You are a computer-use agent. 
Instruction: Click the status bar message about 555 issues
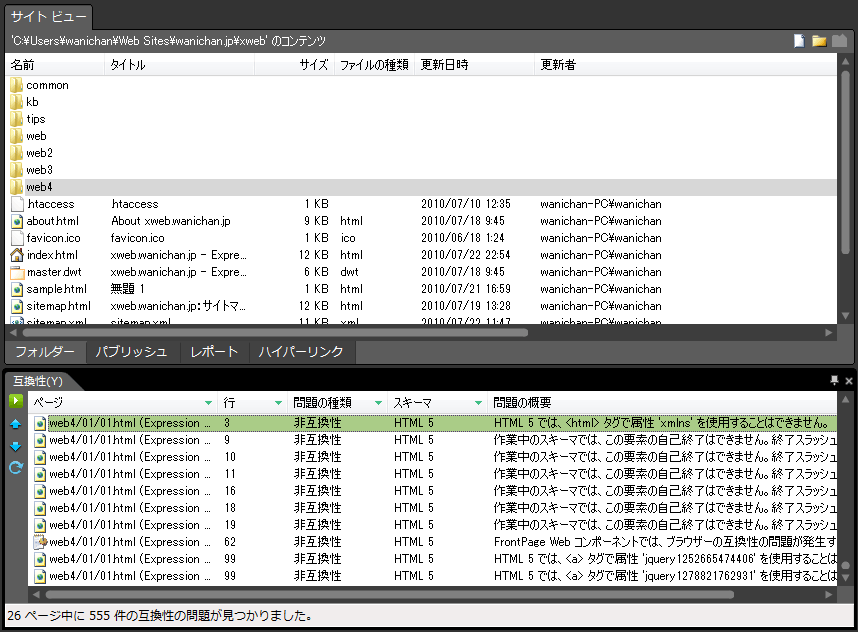pyautogui.click(x=160, y=616)
